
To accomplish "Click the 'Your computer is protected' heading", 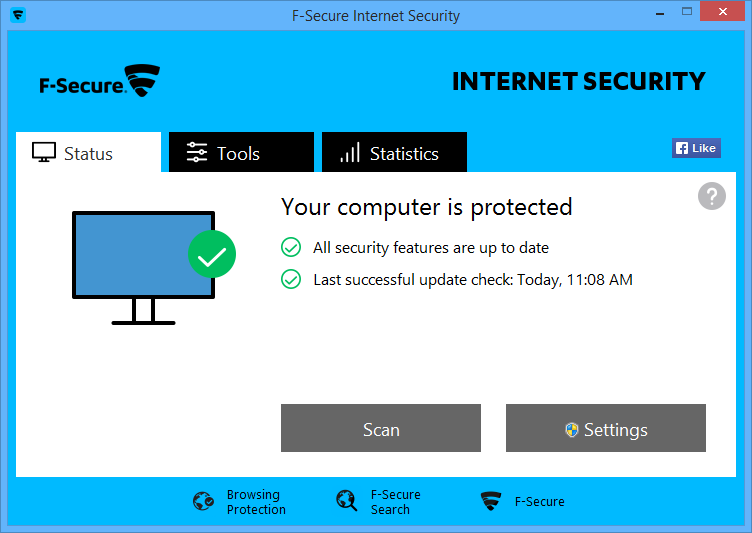I will 427,207.
